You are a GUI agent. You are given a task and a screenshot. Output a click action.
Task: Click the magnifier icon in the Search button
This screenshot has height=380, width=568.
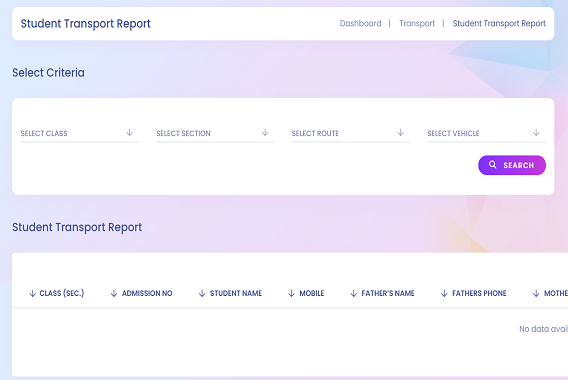(492, 164)
